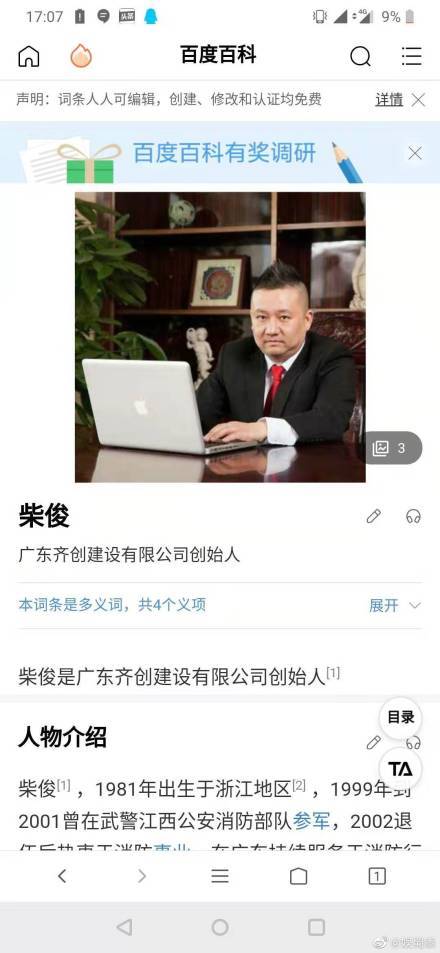
Task: Tap the flame hot topics icon
Action: 81,56
